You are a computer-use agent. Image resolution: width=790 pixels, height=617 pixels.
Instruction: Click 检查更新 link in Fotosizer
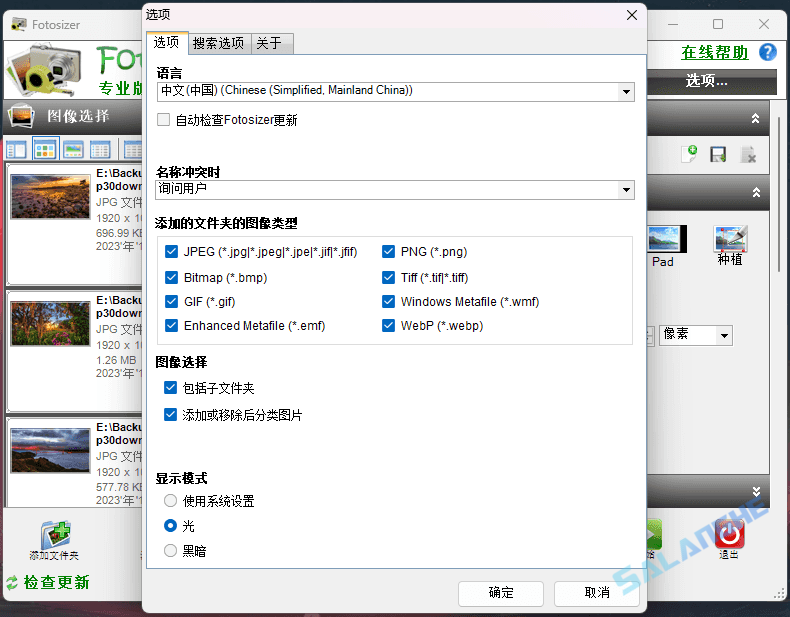pos(56,582)
